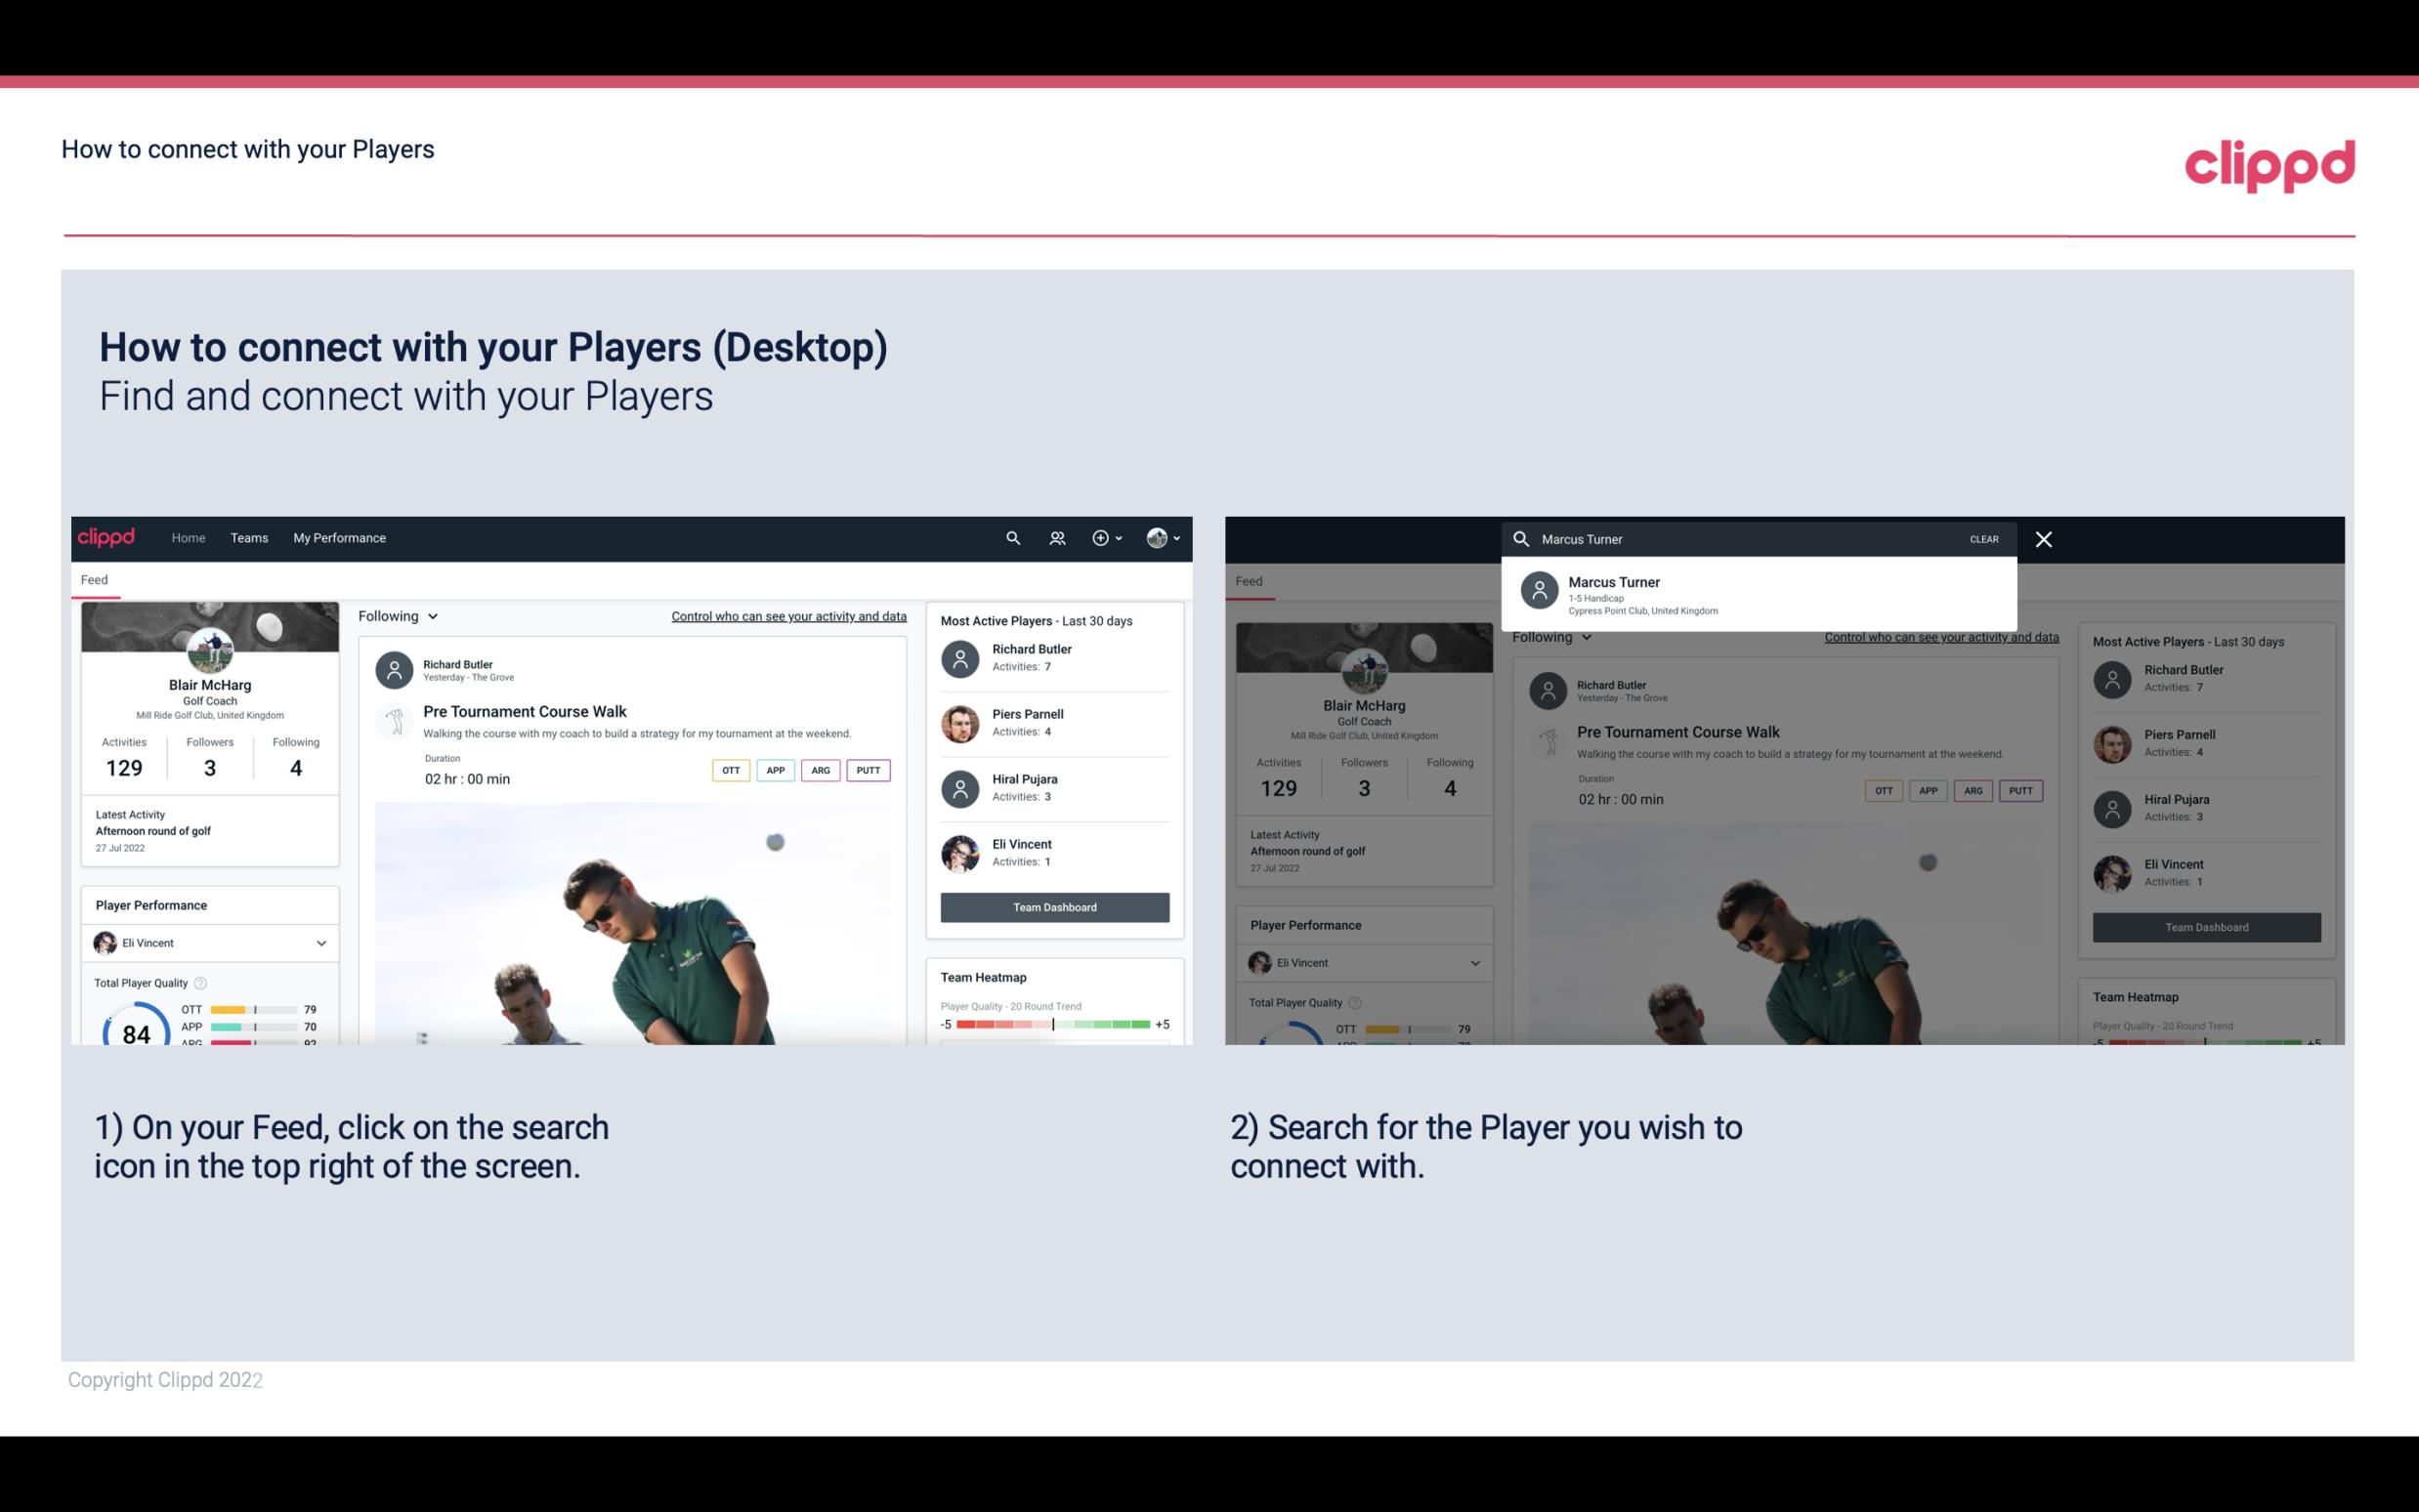Click Team Dashboard button
The width and height of the screenshot is (2419, 1512).
click(1053, 905)
